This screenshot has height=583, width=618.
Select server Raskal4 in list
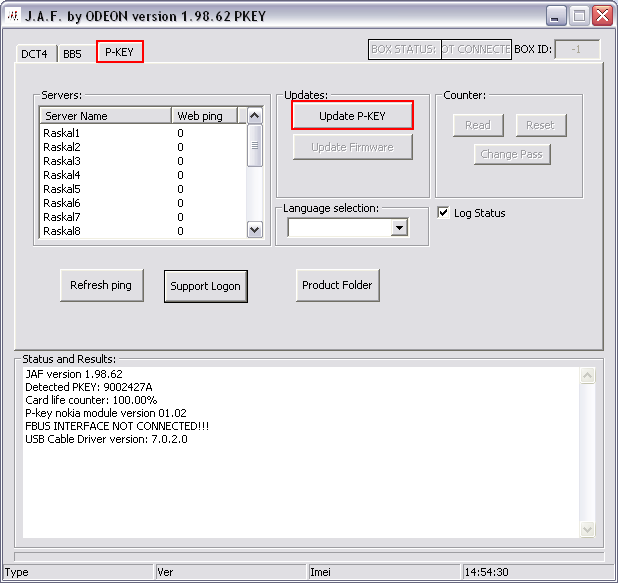click(143, 175)
